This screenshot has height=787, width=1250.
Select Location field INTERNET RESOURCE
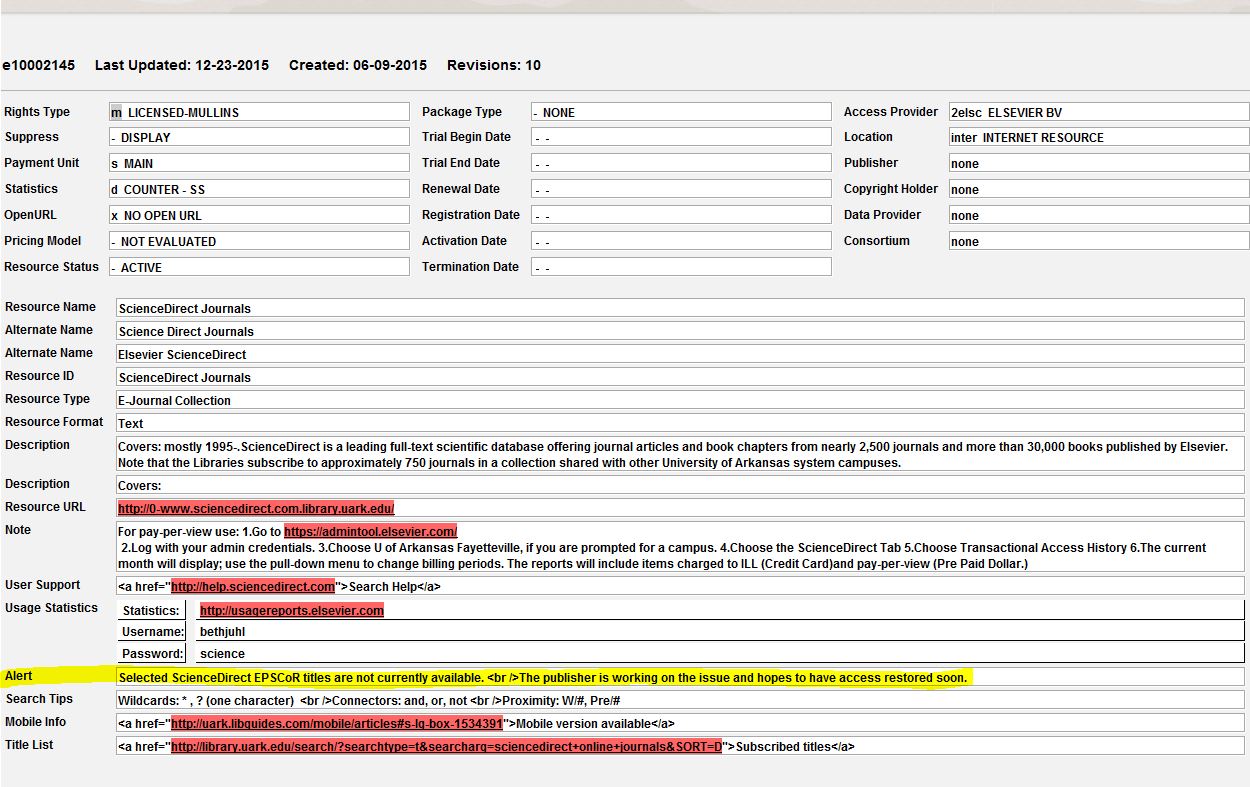[x=1099, y=137]
